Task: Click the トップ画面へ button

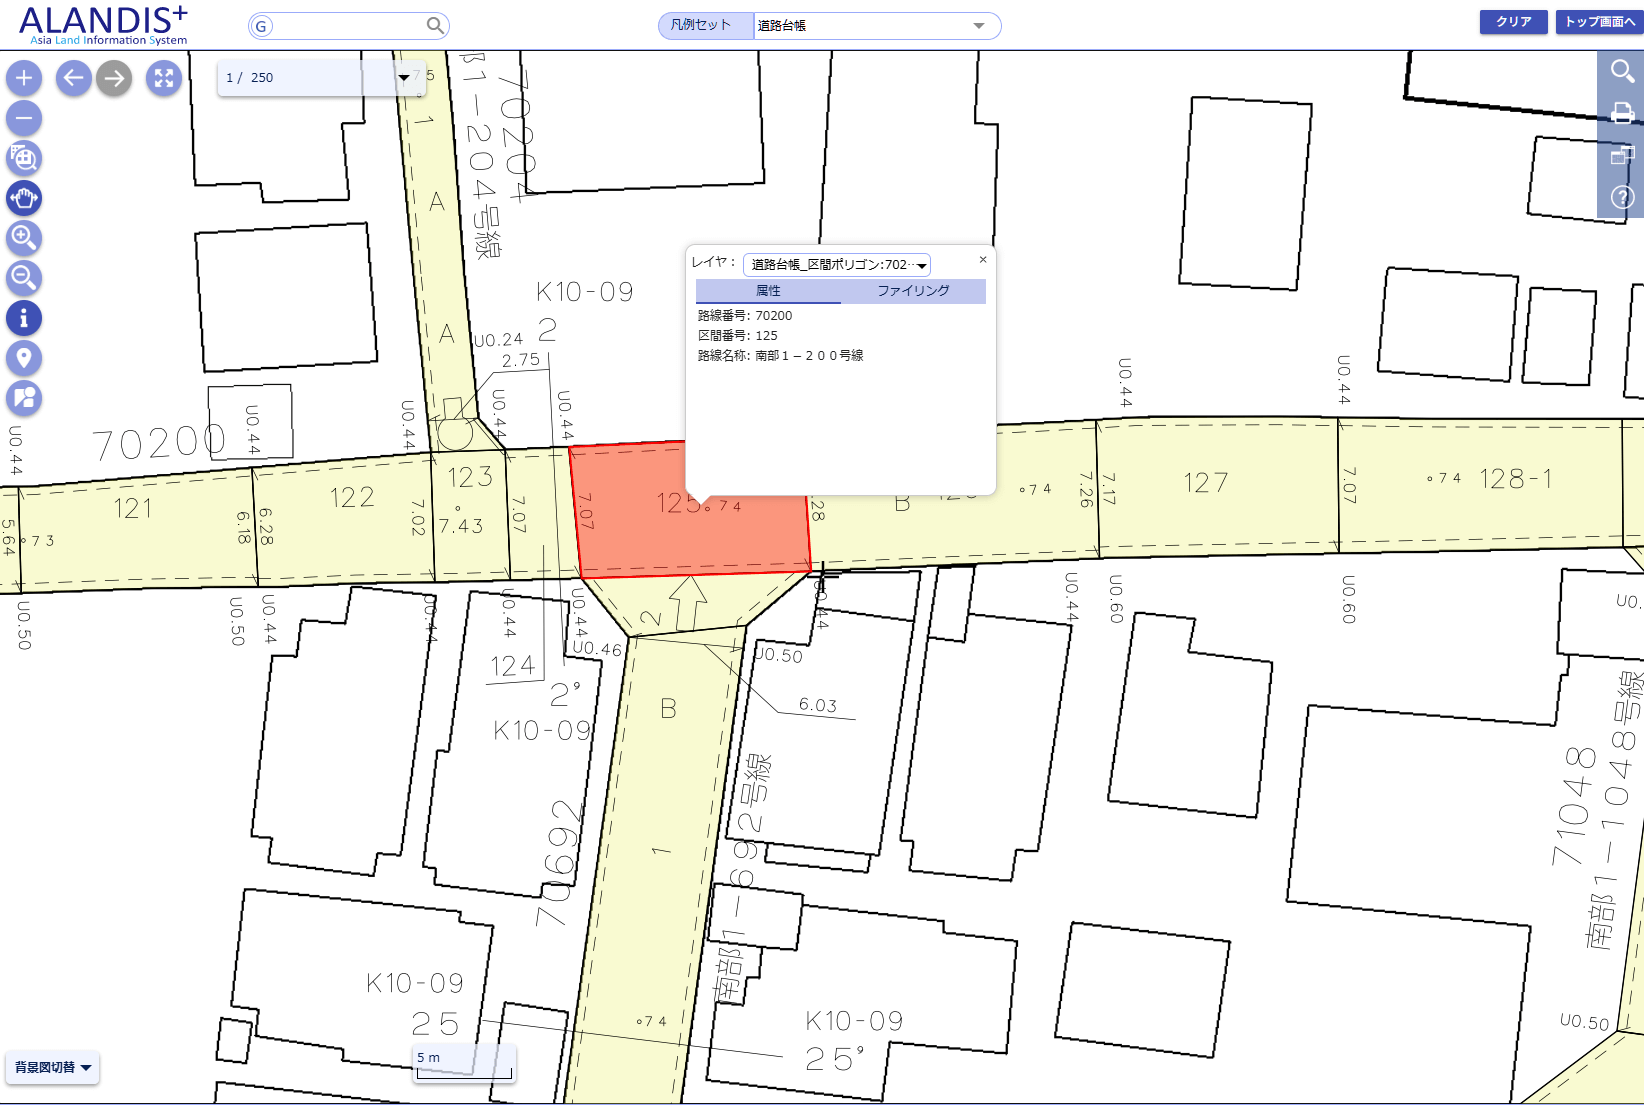Action: [x=1599, y=22]
